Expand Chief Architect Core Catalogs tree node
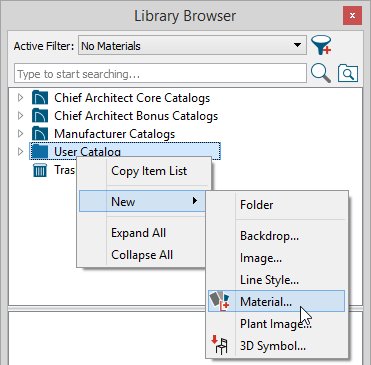The width and height of the screenshot is (371, 365). (21, 98)
